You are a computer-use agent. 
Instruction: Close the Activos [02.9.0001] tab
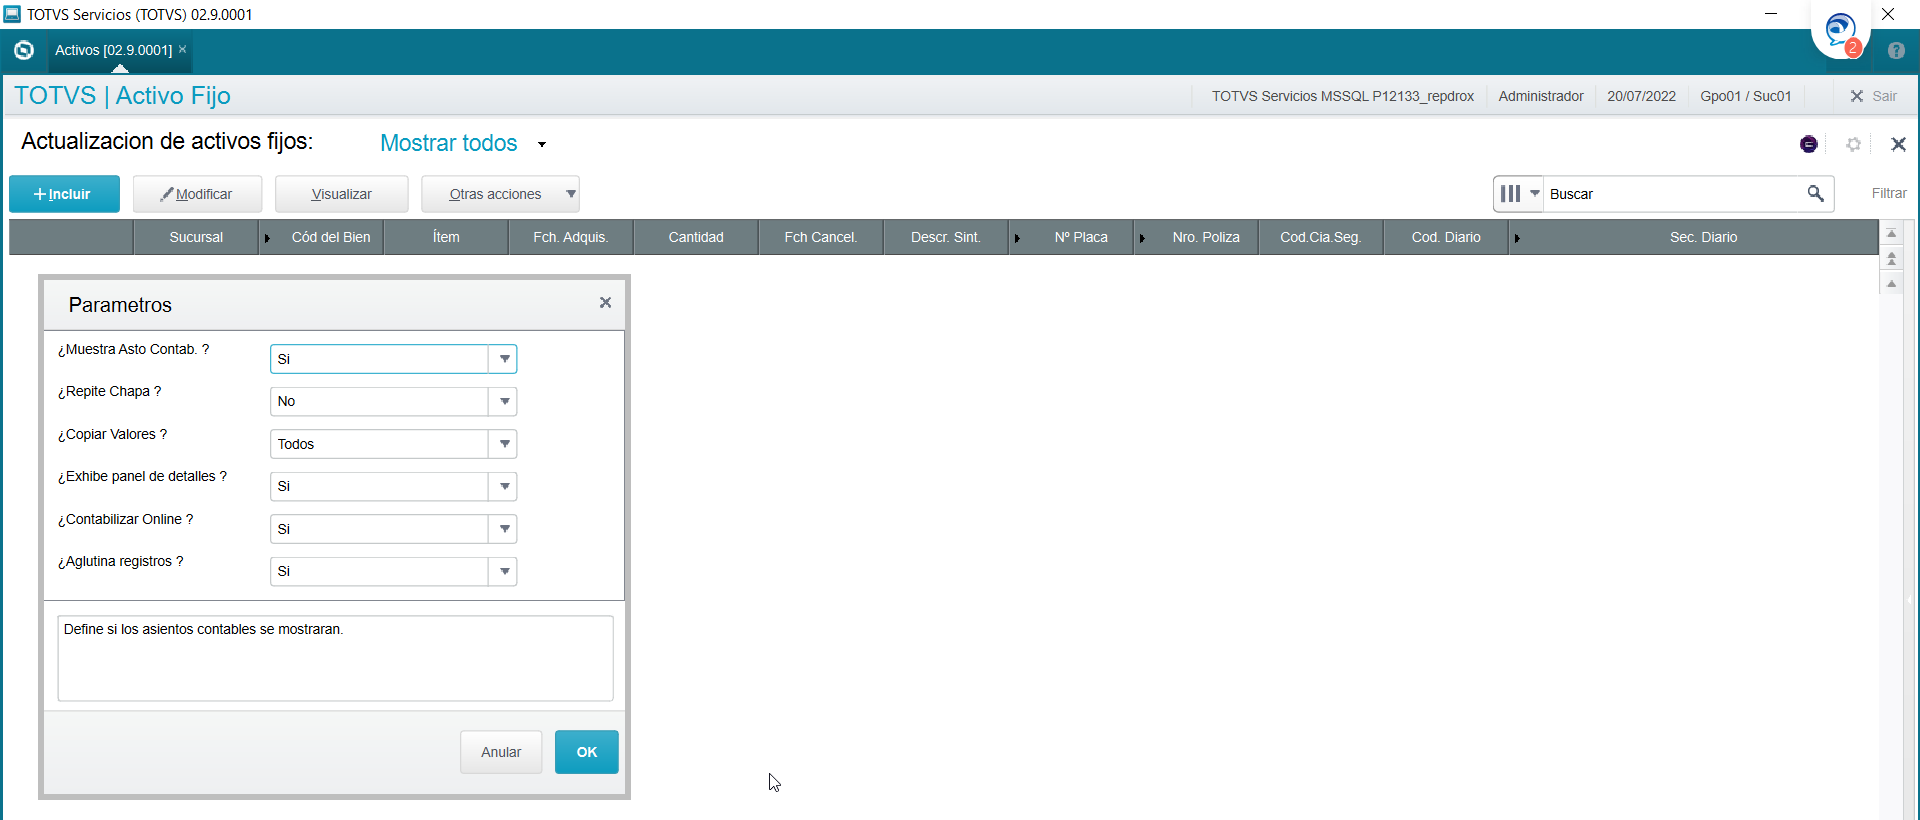(183, 49)
